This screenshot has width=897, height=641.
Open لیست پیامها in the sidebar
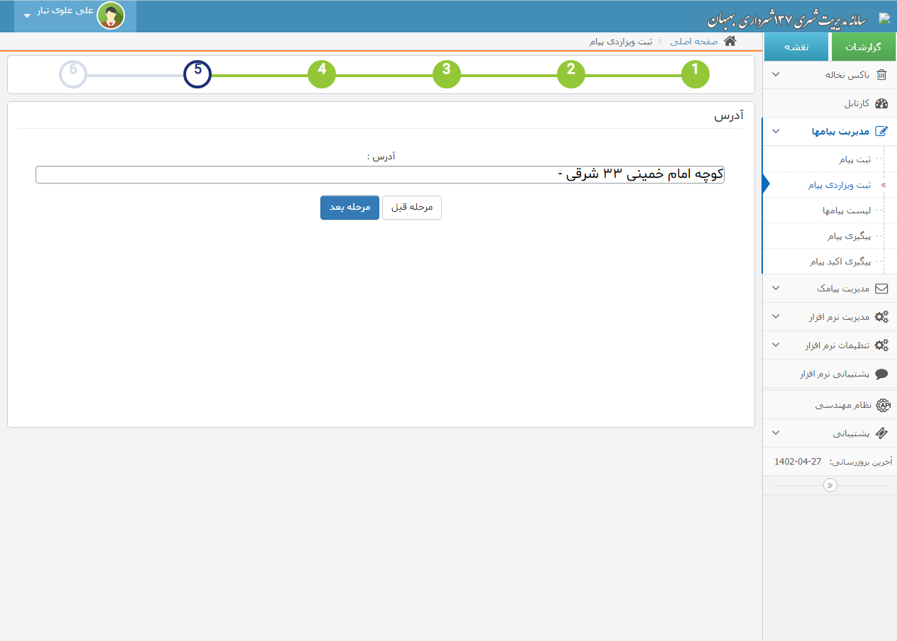click(x=846, y=211)
